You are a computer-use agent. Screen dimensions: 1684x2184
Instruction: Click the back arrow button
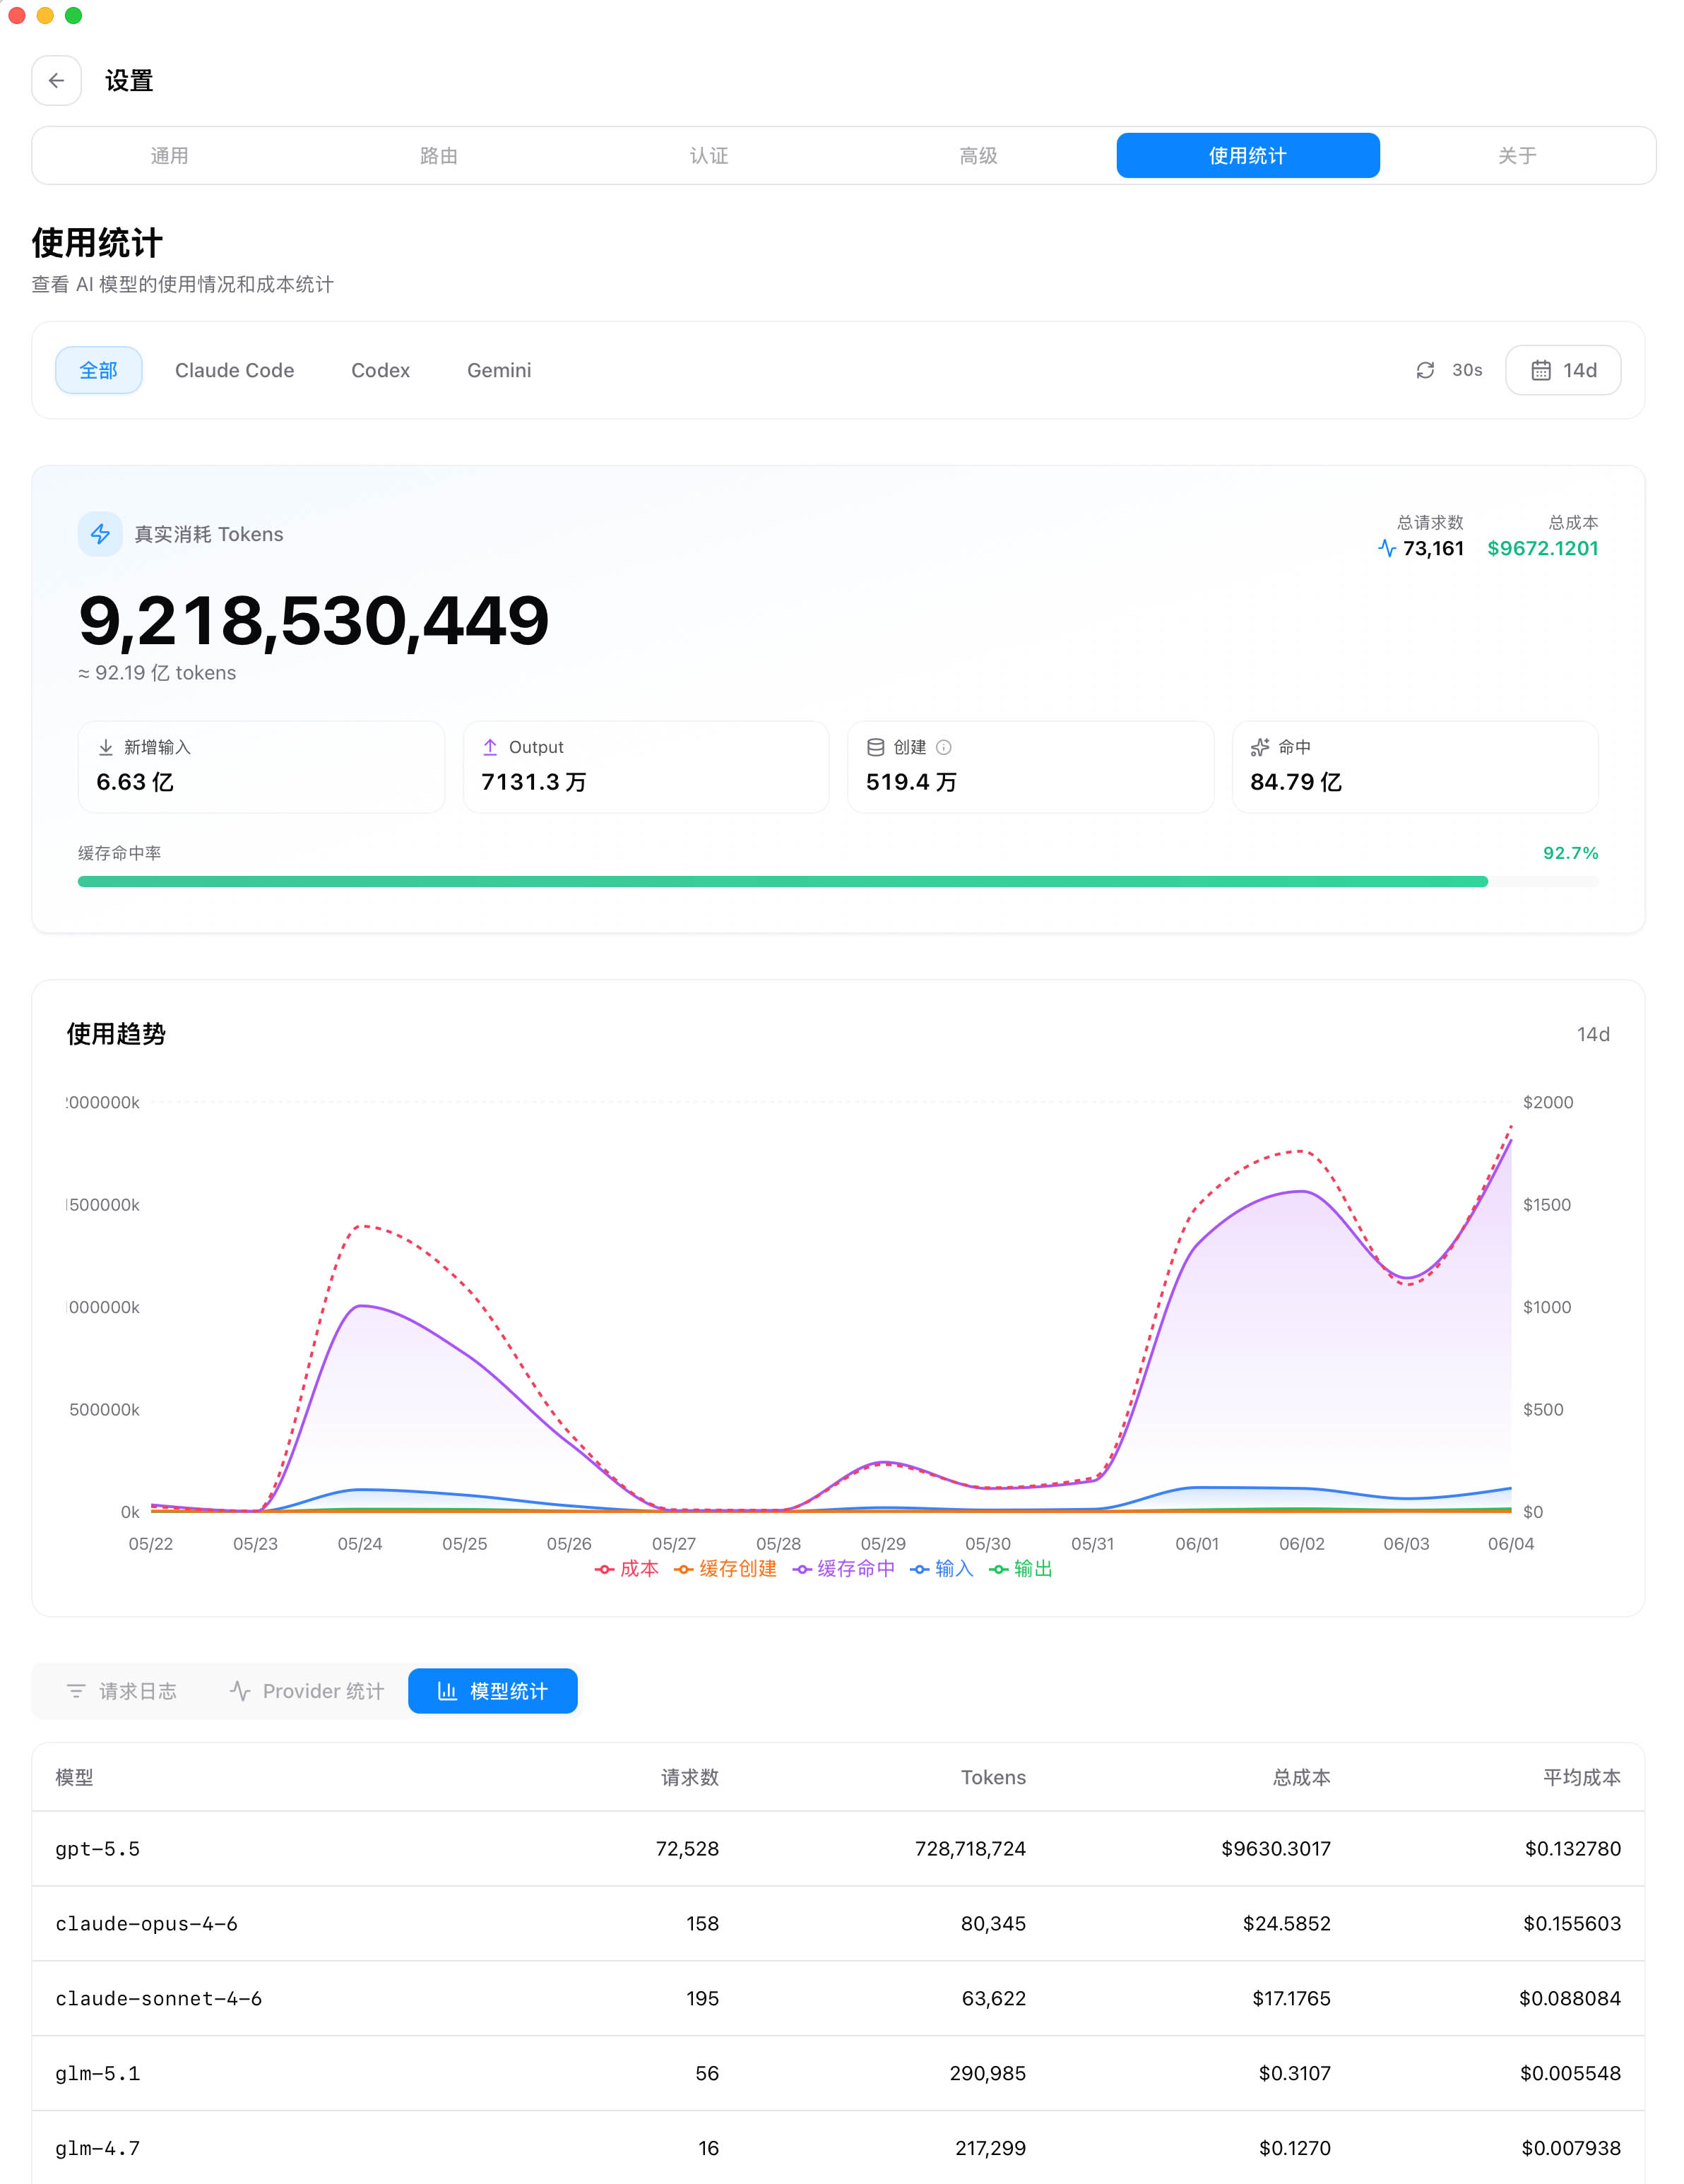click(x=56, y=80)
